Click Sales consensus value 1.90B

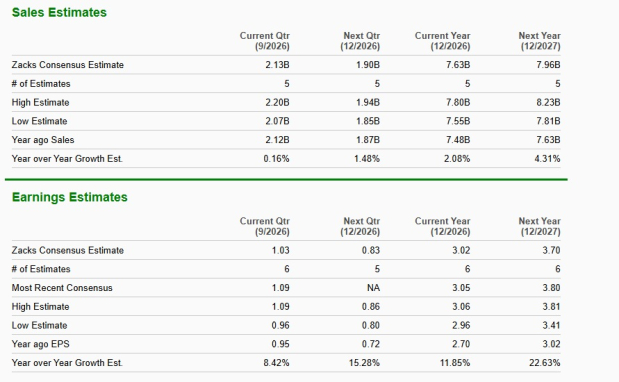tap(368, 65)
